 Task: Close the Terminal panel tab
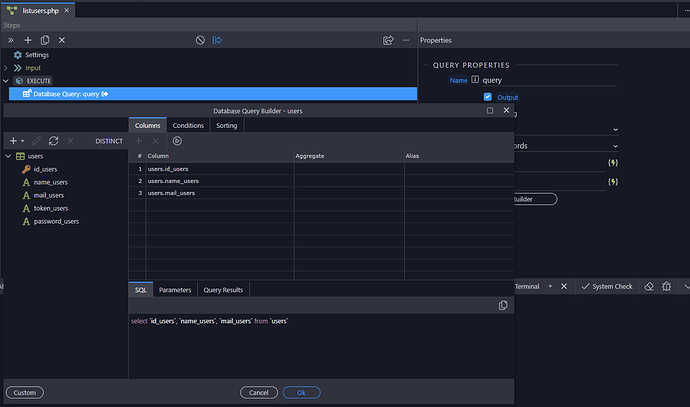click(564, 286)
